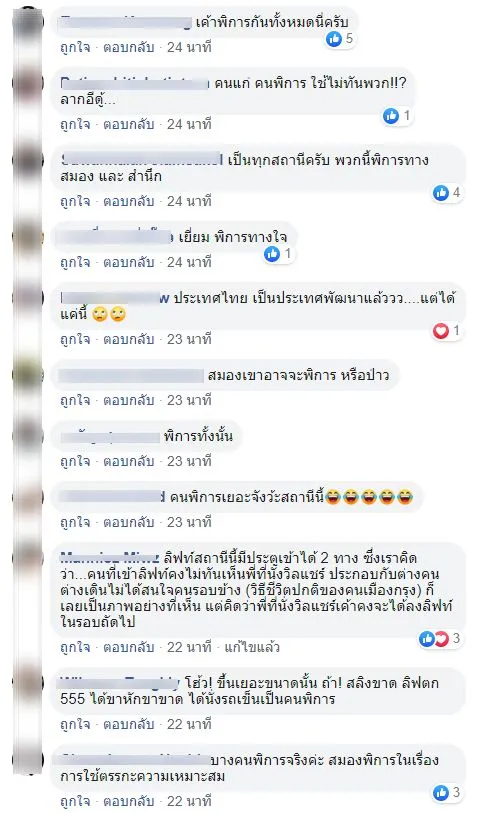Reply to the โอ้ว! ขึ้นเยอะขนาดนั้น comment
This screenshot has width=500, height=813.
pyautogui.click(x=129, y=724)
